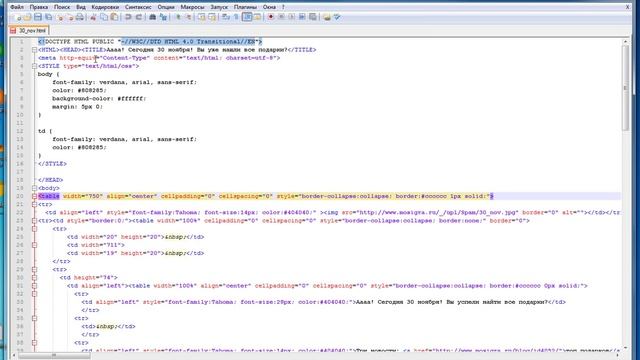
Task: Play back the recorded macro
Action: coord(291,17)
